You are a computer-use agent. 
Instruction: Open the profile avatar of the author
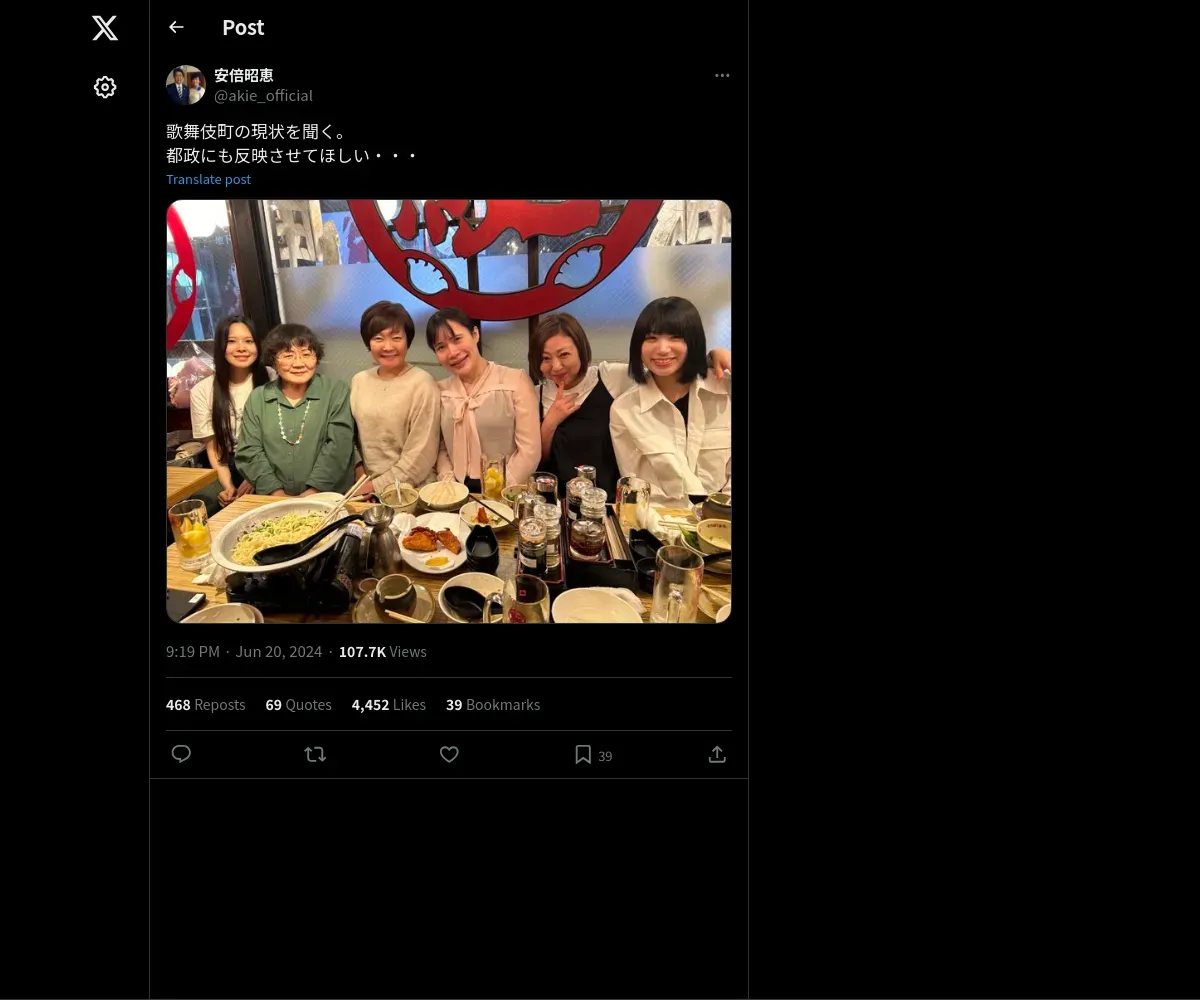click(x=185, y=85)
